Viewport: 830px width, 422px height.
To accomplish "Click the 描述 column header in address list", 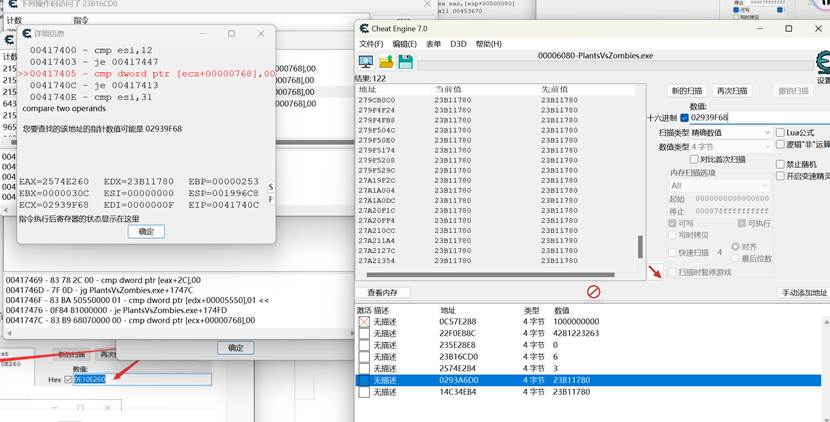I will tap(381, 310).
